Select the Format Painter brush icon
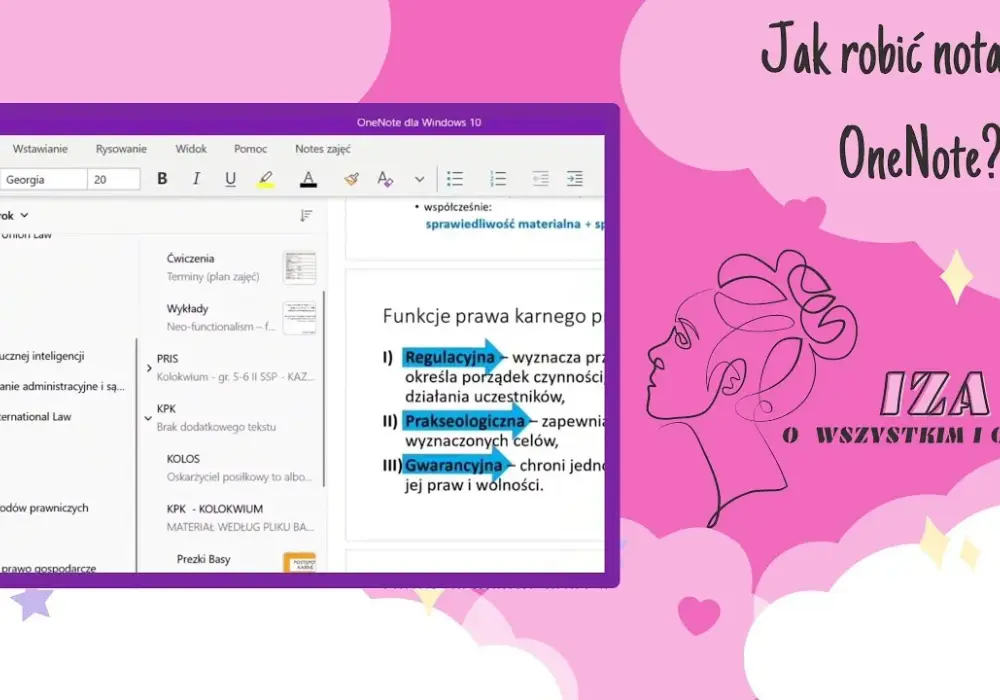Image resolution: width=1000 pixels, height=700 pixels. click(x=351, y=179)
